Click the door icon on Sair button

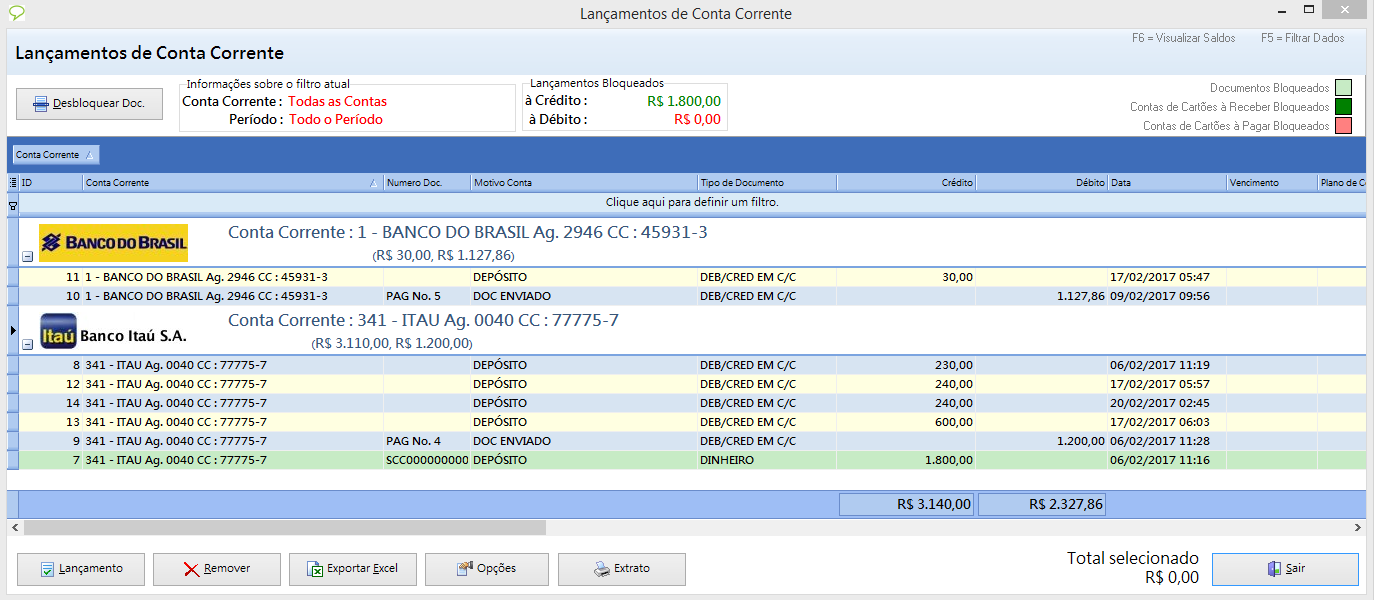pyautogui.click(x=1273, y=569)
